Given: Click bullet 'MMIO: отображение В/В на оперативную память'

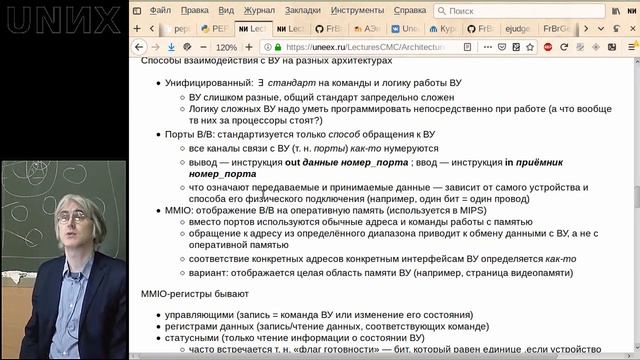Looking at the screenshot, I should 326,211.
